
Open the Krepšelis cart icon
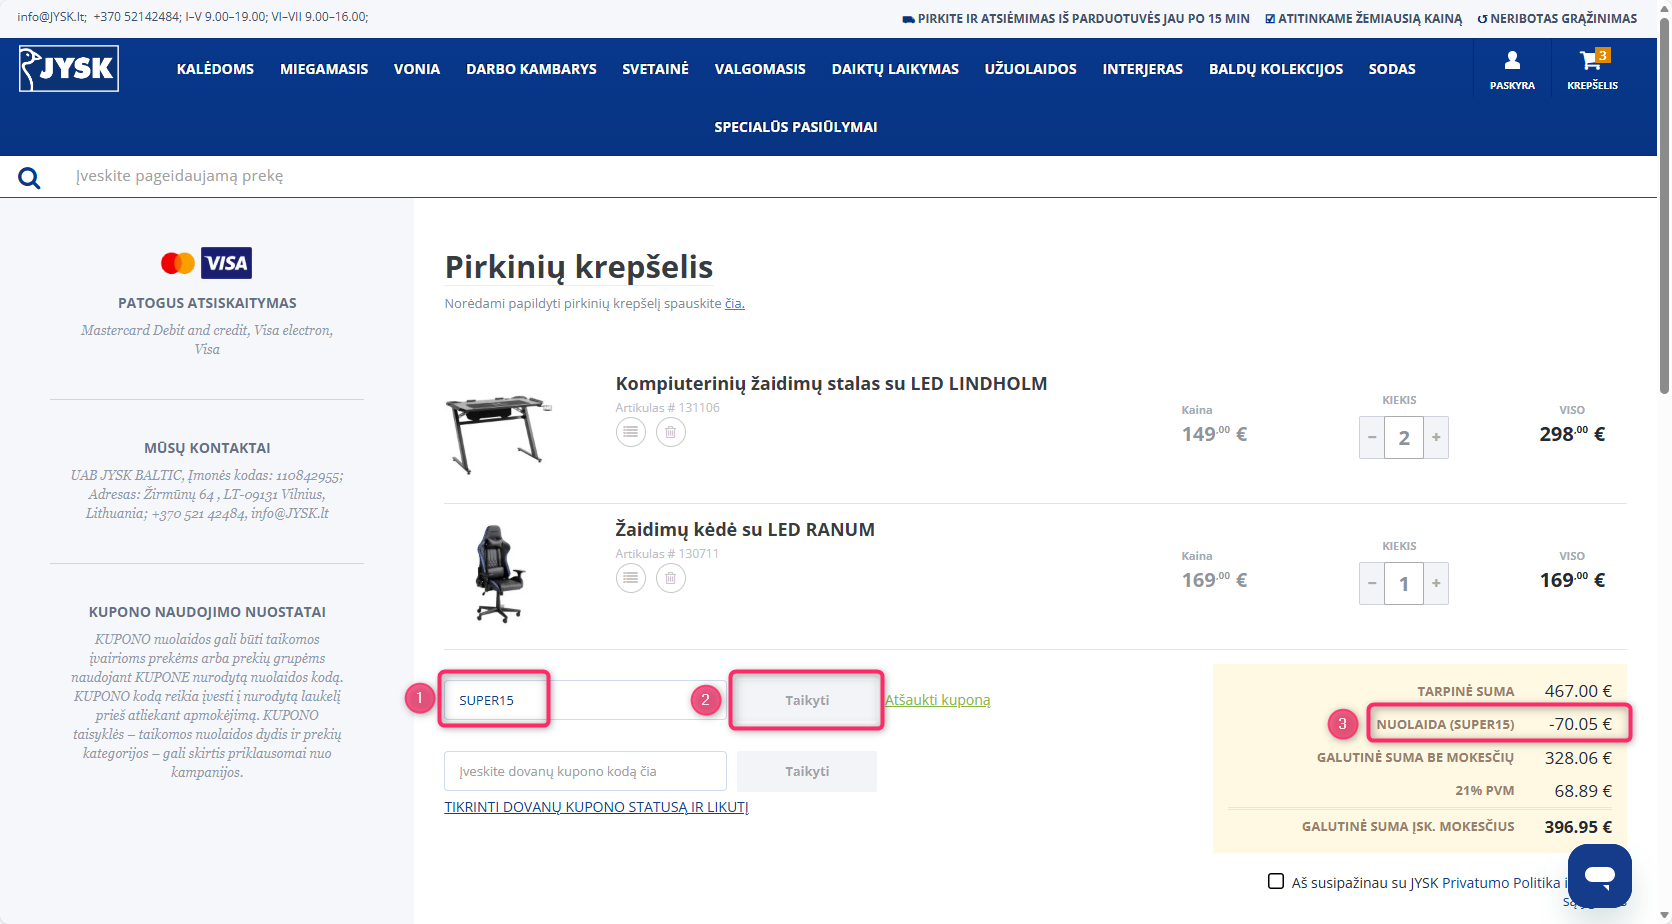(x=1592, y=70)
